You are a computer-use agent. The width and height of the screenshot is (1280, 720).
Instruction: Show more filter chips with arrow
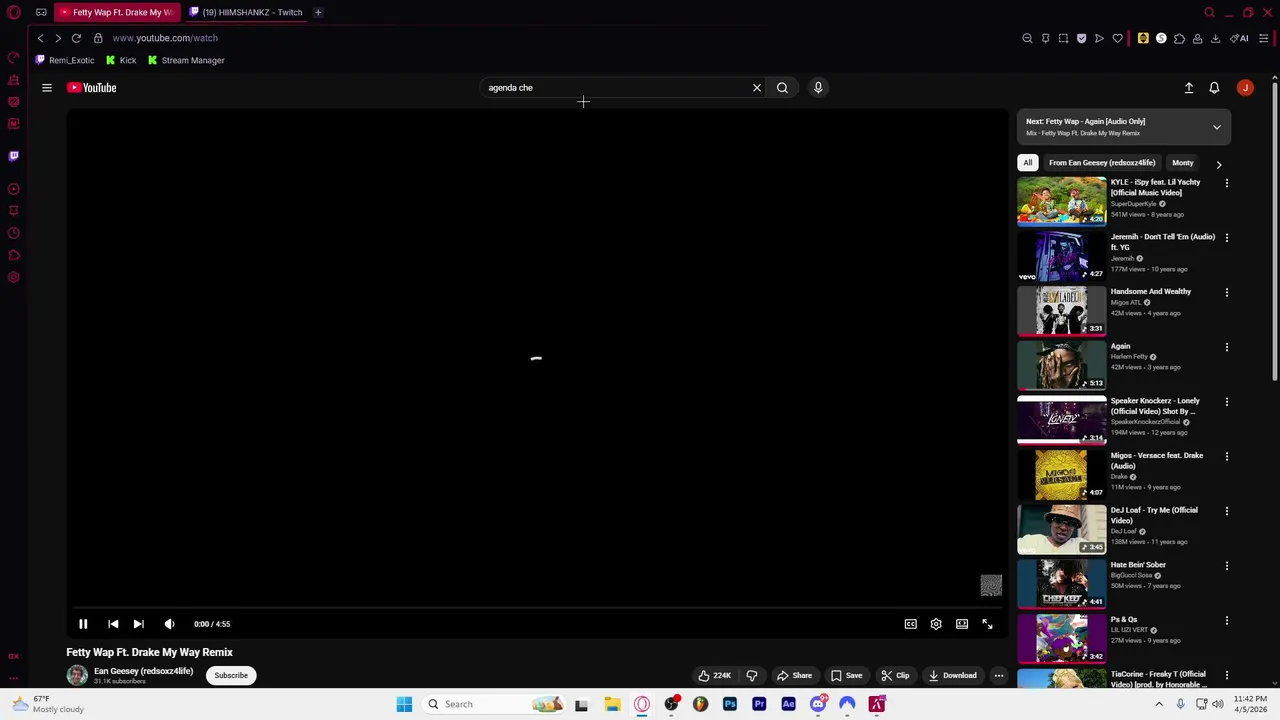[x=1218, y=164]
